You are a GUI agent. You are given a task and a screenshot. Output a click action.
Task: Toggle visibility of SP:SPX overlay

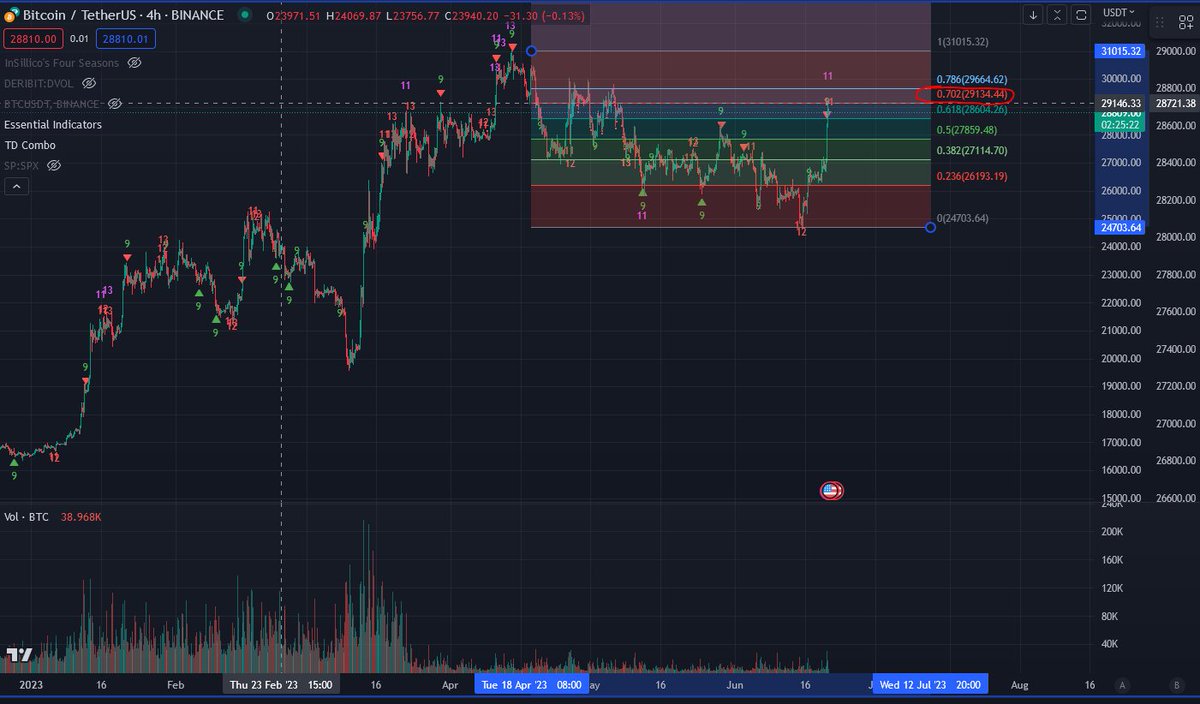point(55,165)
